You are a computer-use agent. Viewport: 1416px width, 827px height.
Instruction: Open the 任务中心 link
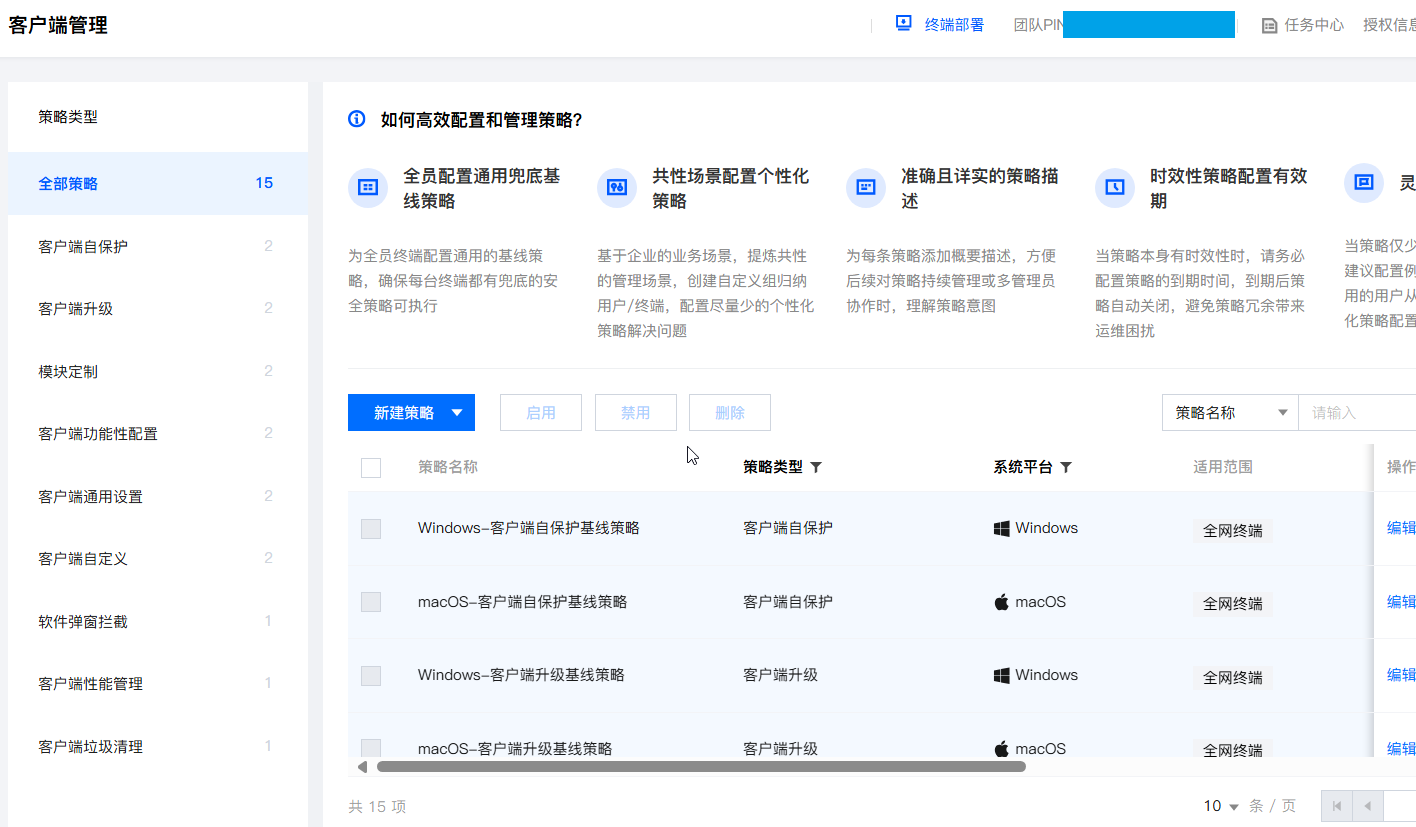click(x=1314, y=25)
